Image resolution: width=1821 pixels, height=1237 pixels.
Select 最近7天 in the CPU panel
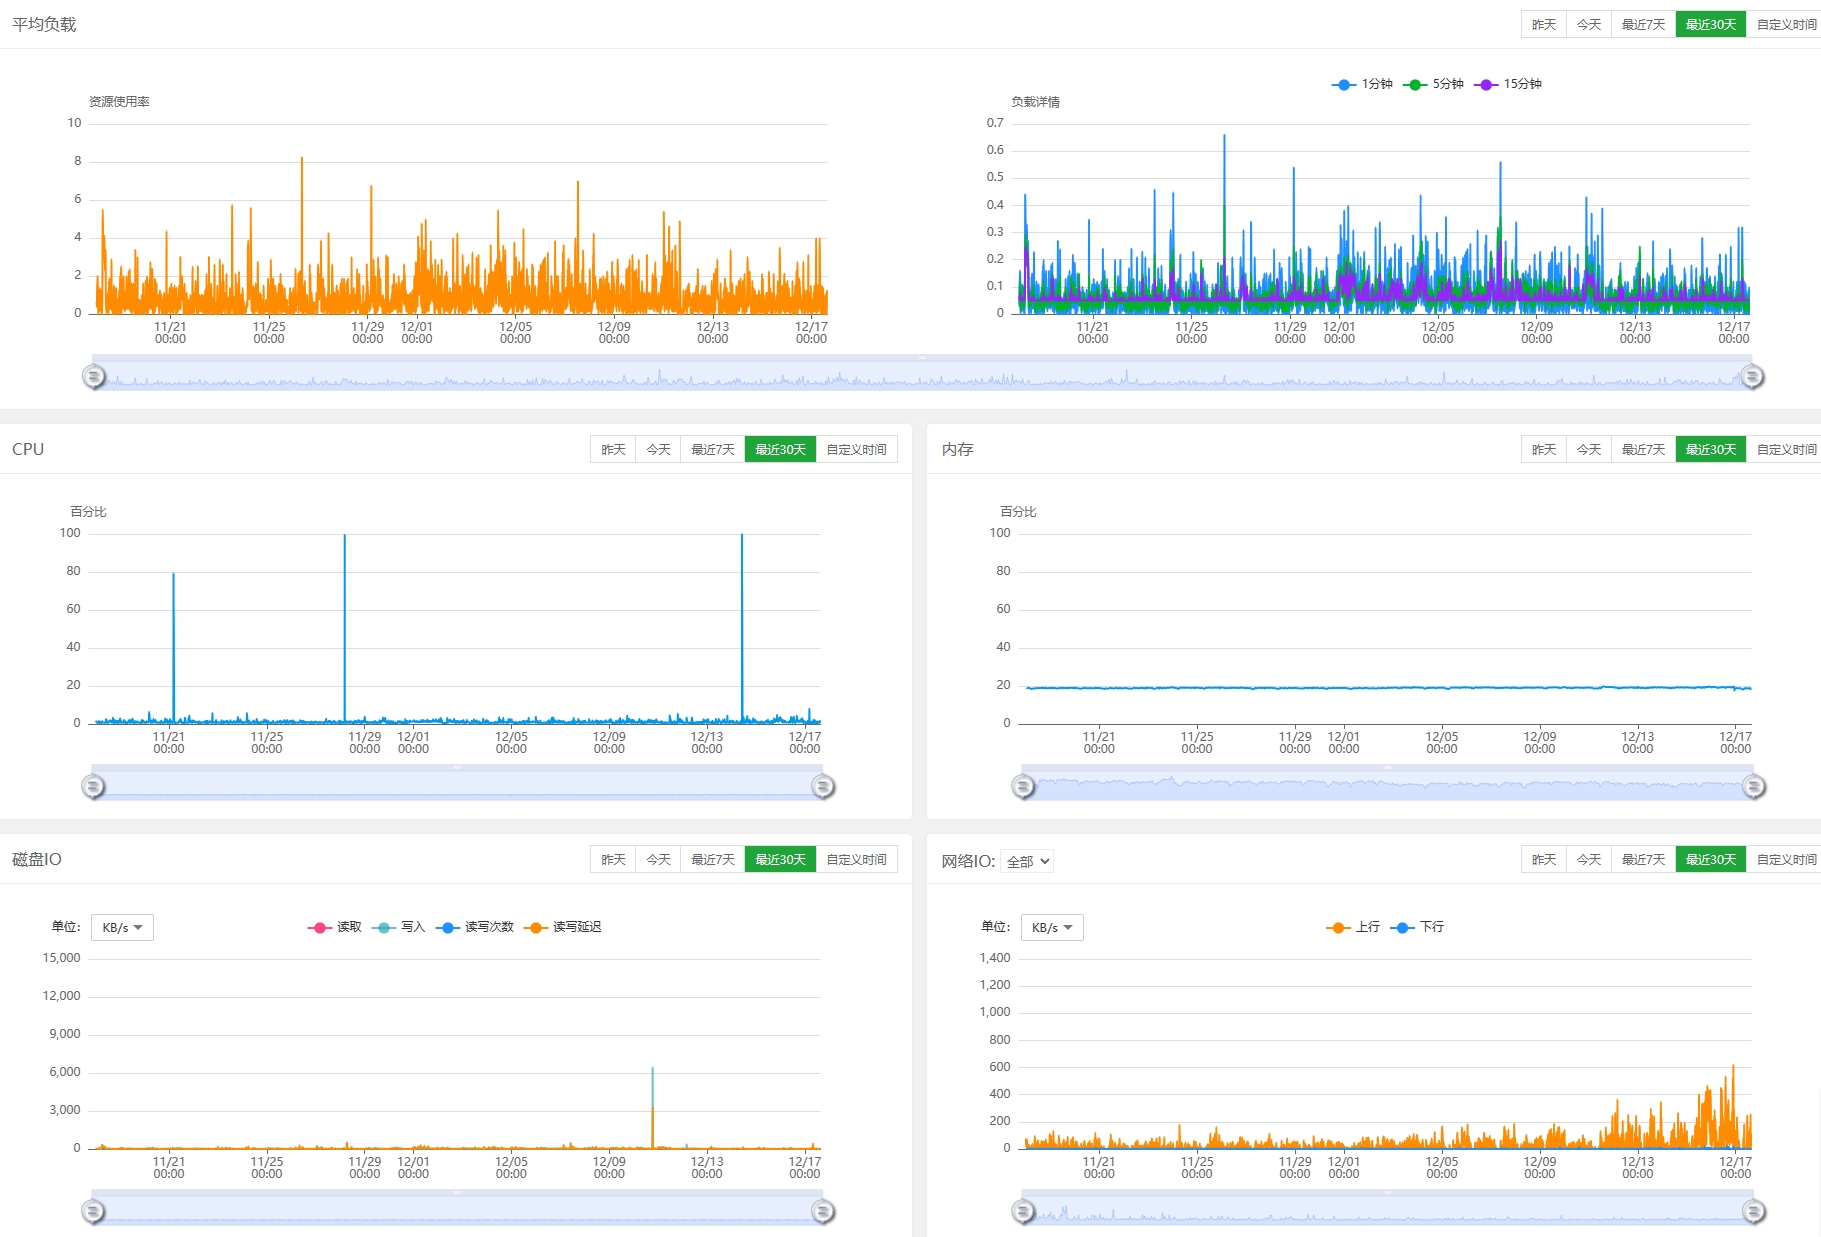tap(713, 449)
